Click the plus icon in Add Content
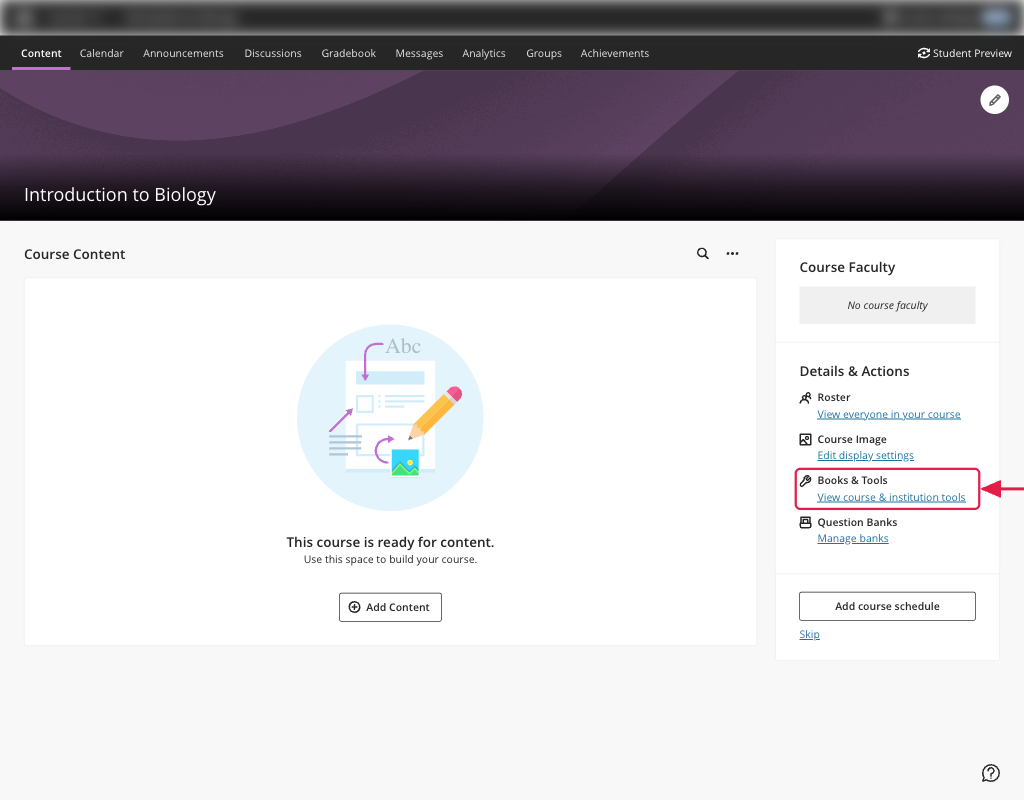The height and width of the screenshot is (800, 1024). (x=354, y=607)
